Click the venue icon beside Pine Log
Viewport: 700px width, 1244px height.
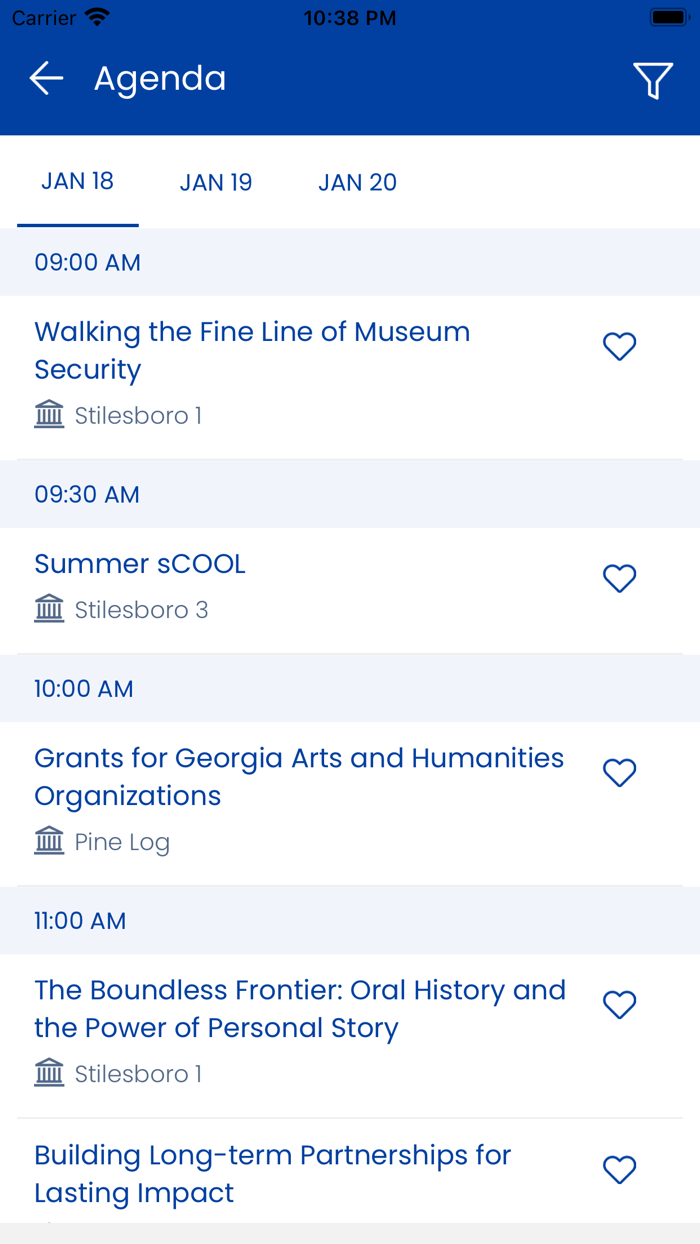pyautogui.click(x=49, y=841)
